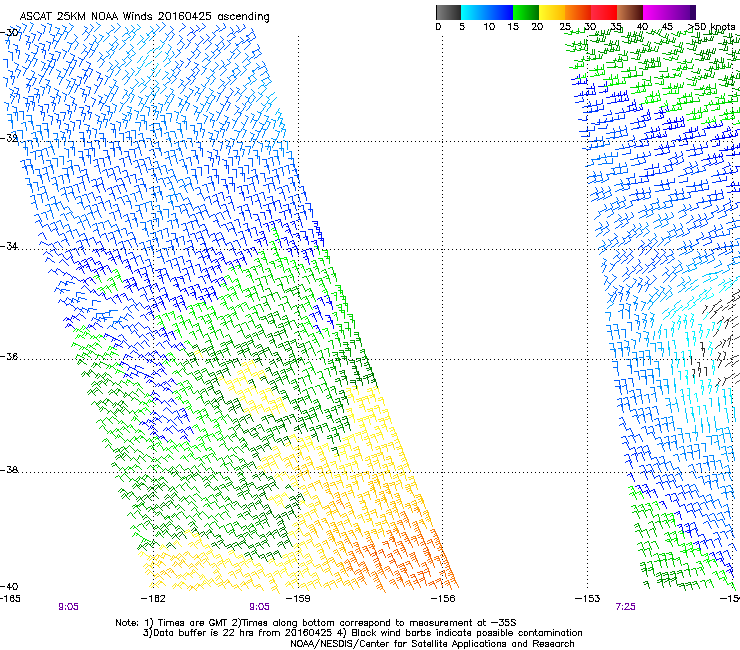
Task: Click the '-32' latitude axis label
Action: tap(9, 138)
